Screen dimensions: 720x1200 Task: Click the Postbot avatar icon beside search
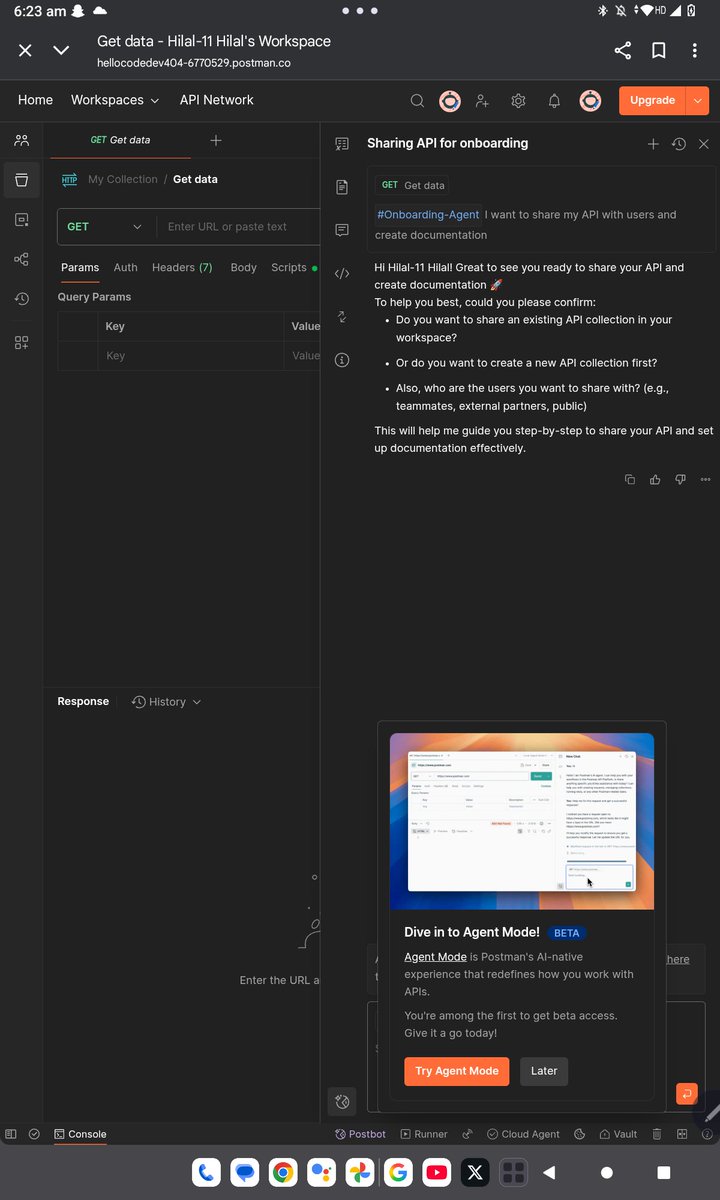coord(450,100)
